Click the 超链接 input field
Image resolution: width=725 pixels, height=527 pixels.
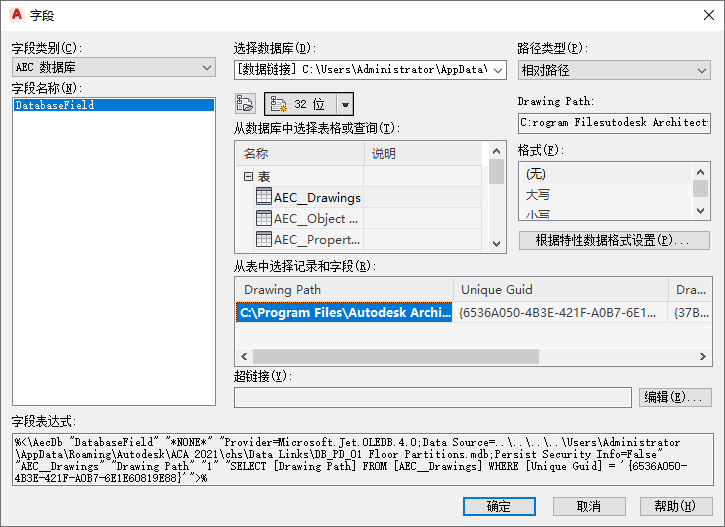coord(433,398)
